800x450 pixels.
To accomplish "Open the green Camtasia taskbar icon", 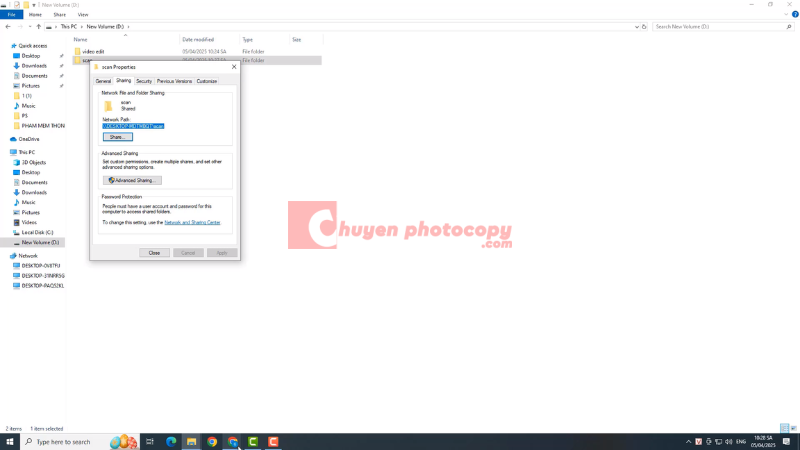I will 253,442.
